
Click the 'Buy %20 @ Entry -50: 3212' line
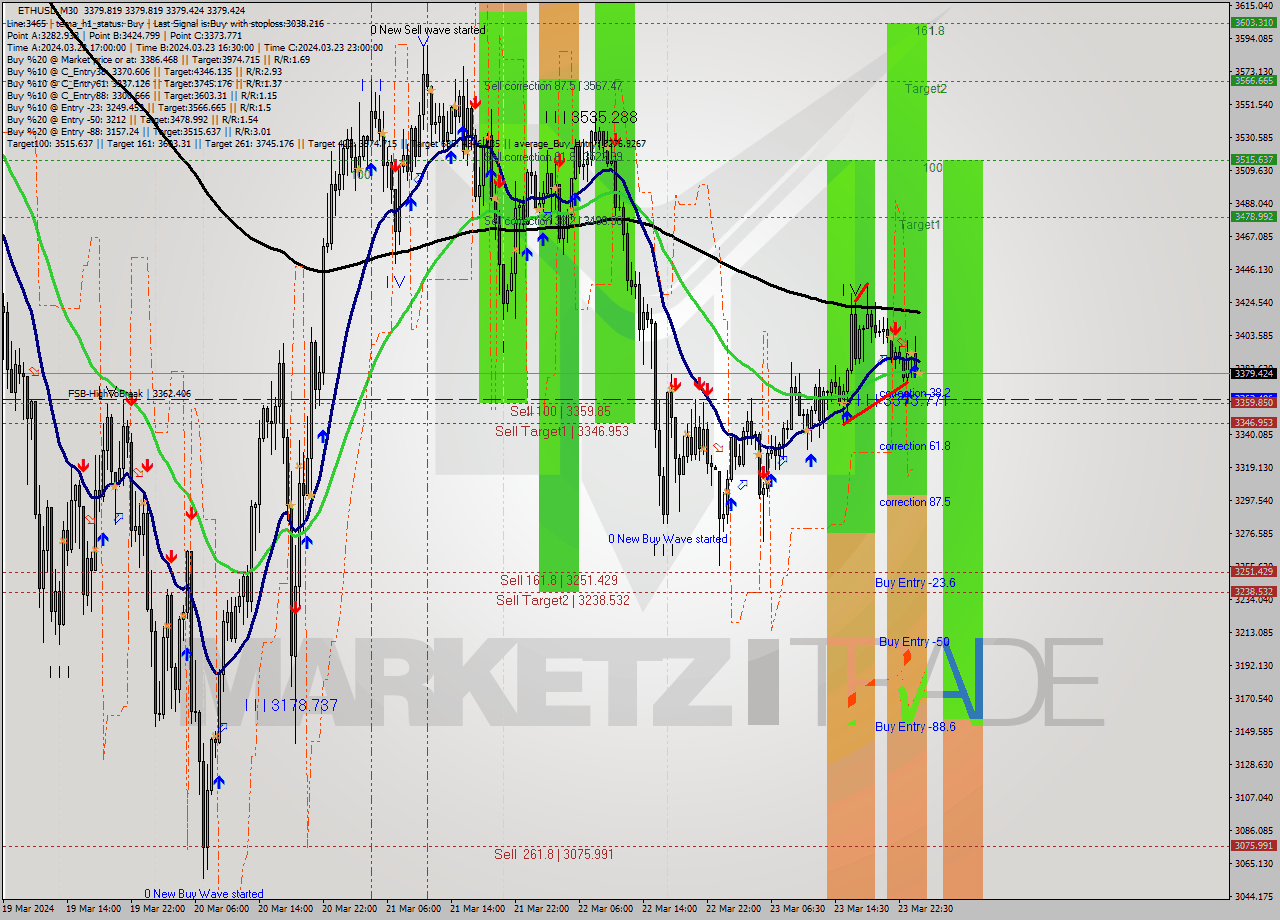coord(132,119)
